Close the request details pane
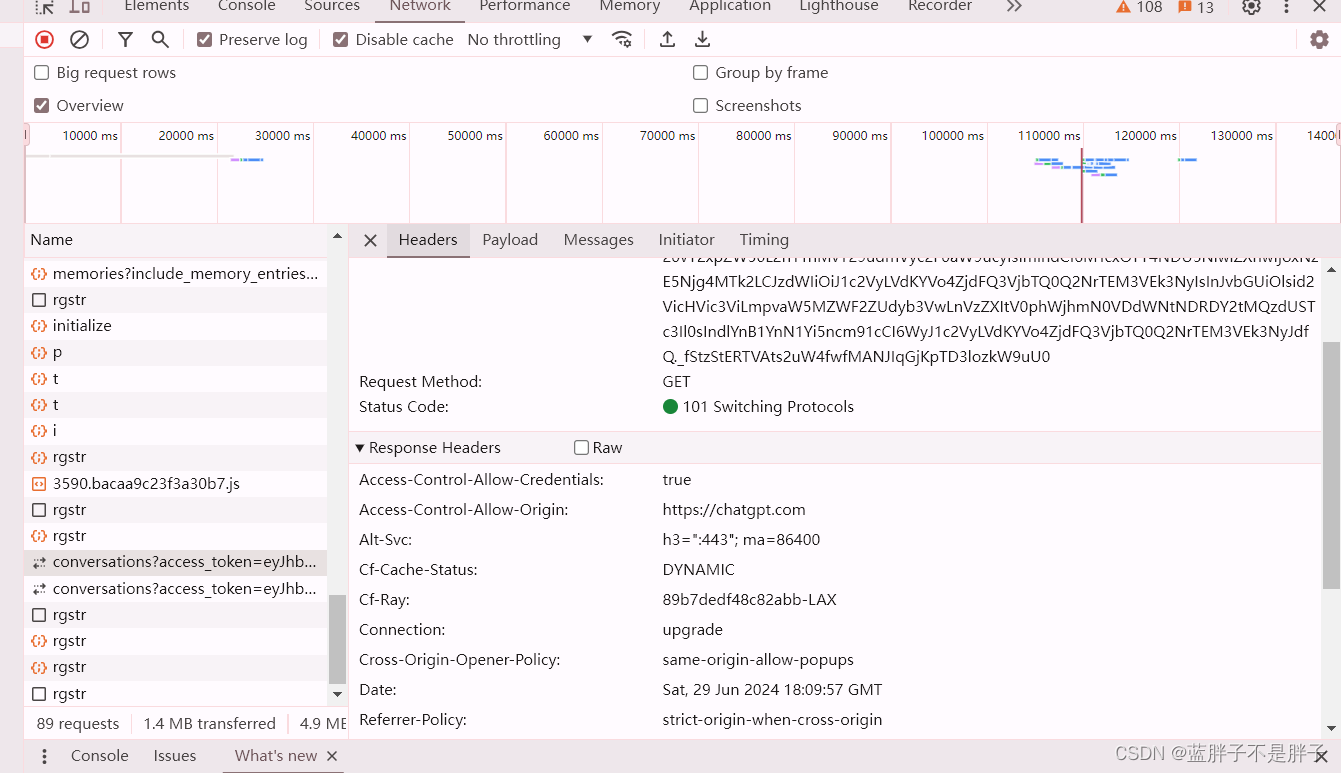The height and width of the screenshot is (773, 1341). (x=370, y=240)
